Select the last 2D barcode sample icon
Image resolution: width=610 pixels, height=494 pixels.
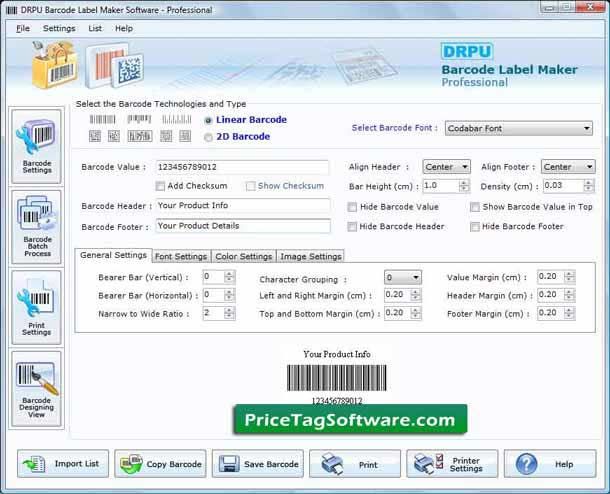185,136
